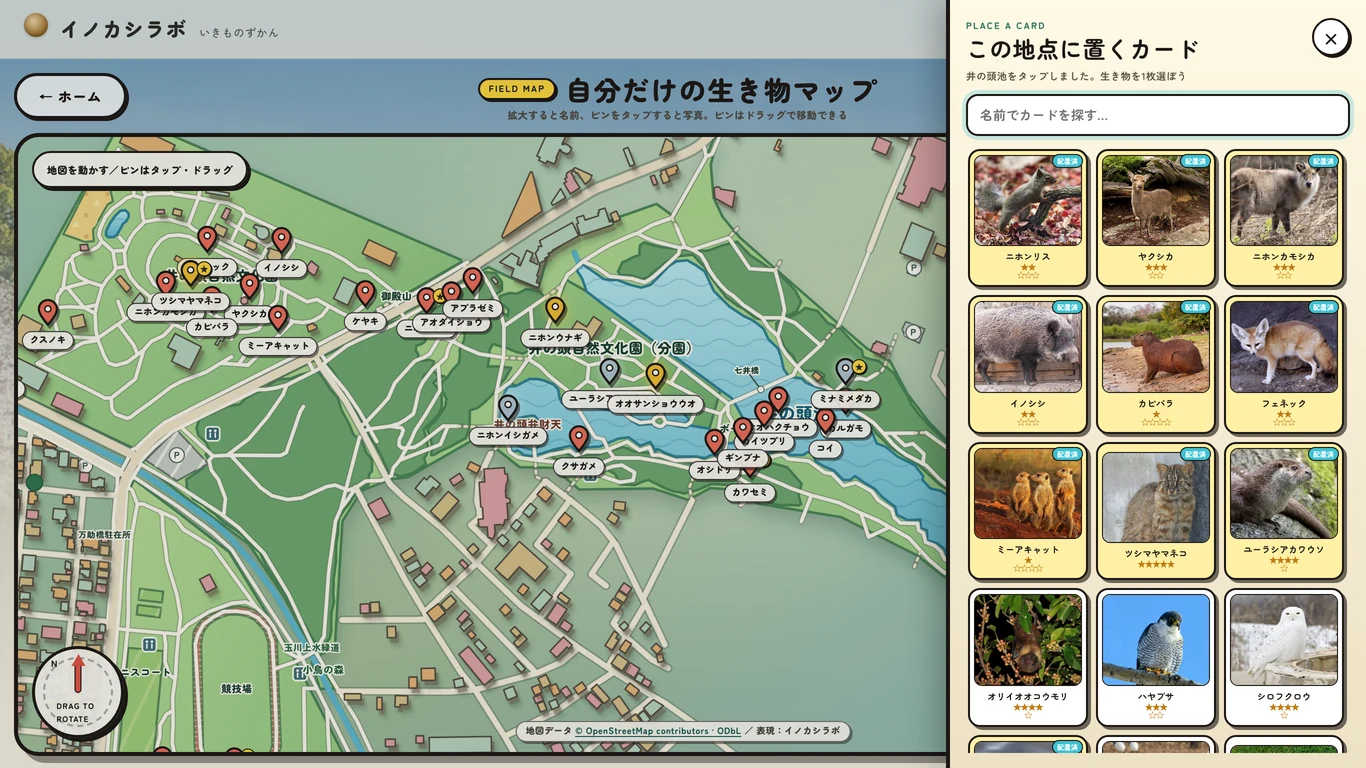Click the red pin above クスノキ

[x=47, y=313]
